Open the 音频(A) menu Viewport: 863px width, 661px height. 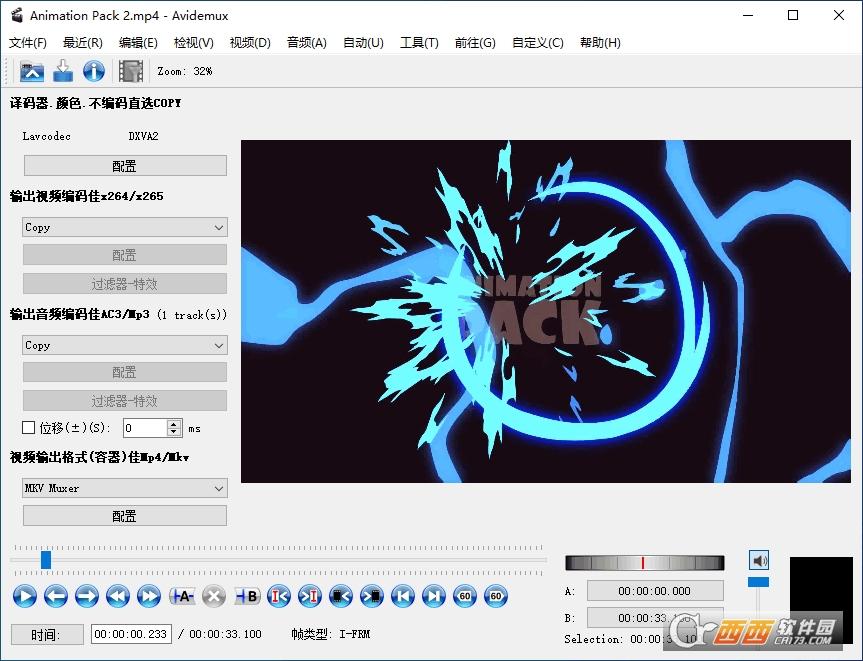307,43
